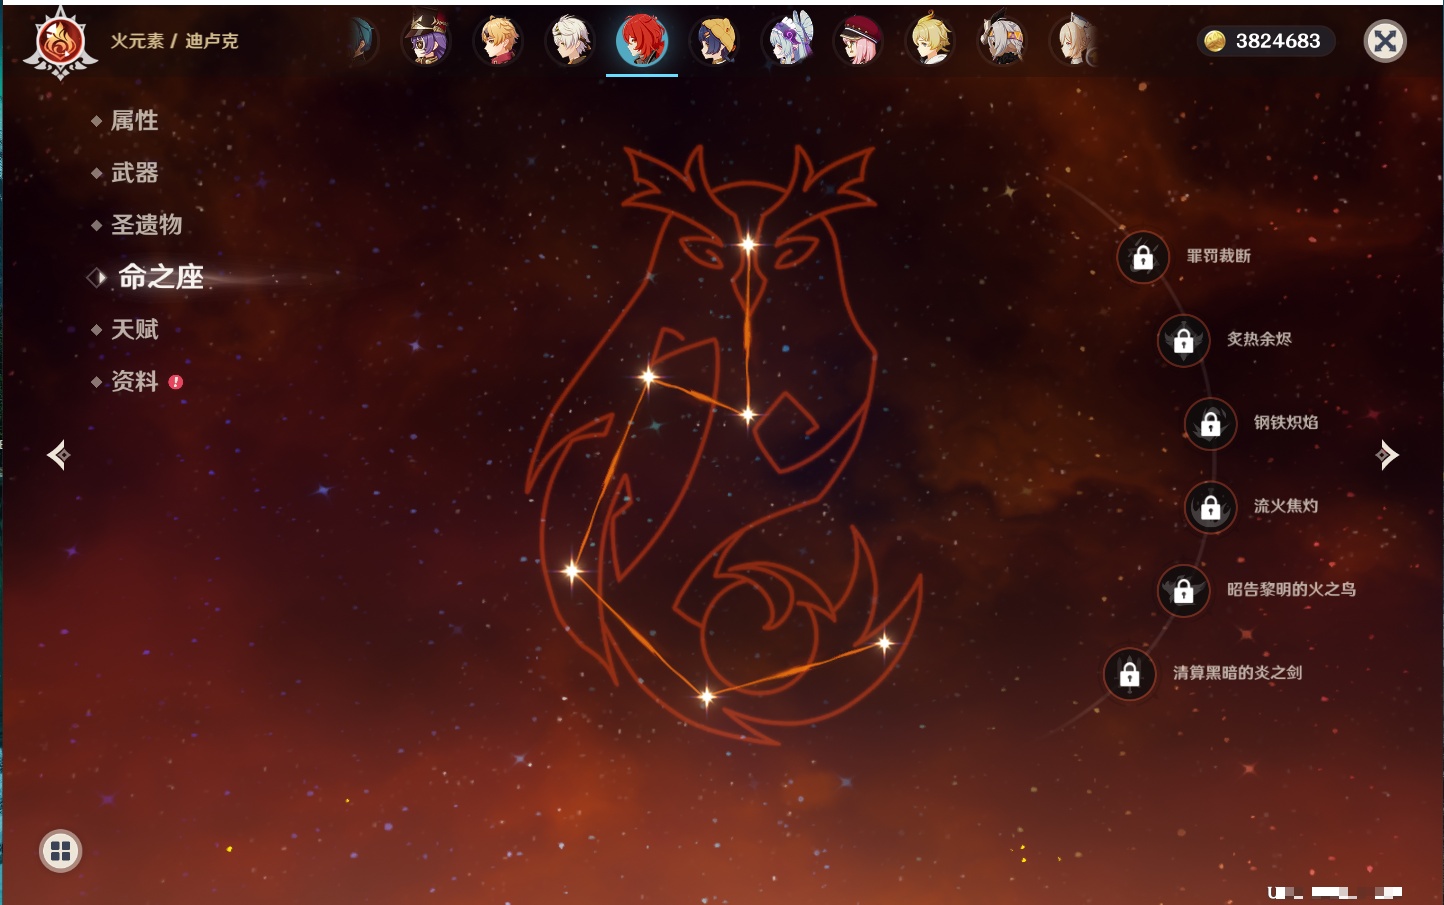Select the 昭告黎明的火之鸟 constellation label
Viewport: 1444px width, 905px height.
1291,590
